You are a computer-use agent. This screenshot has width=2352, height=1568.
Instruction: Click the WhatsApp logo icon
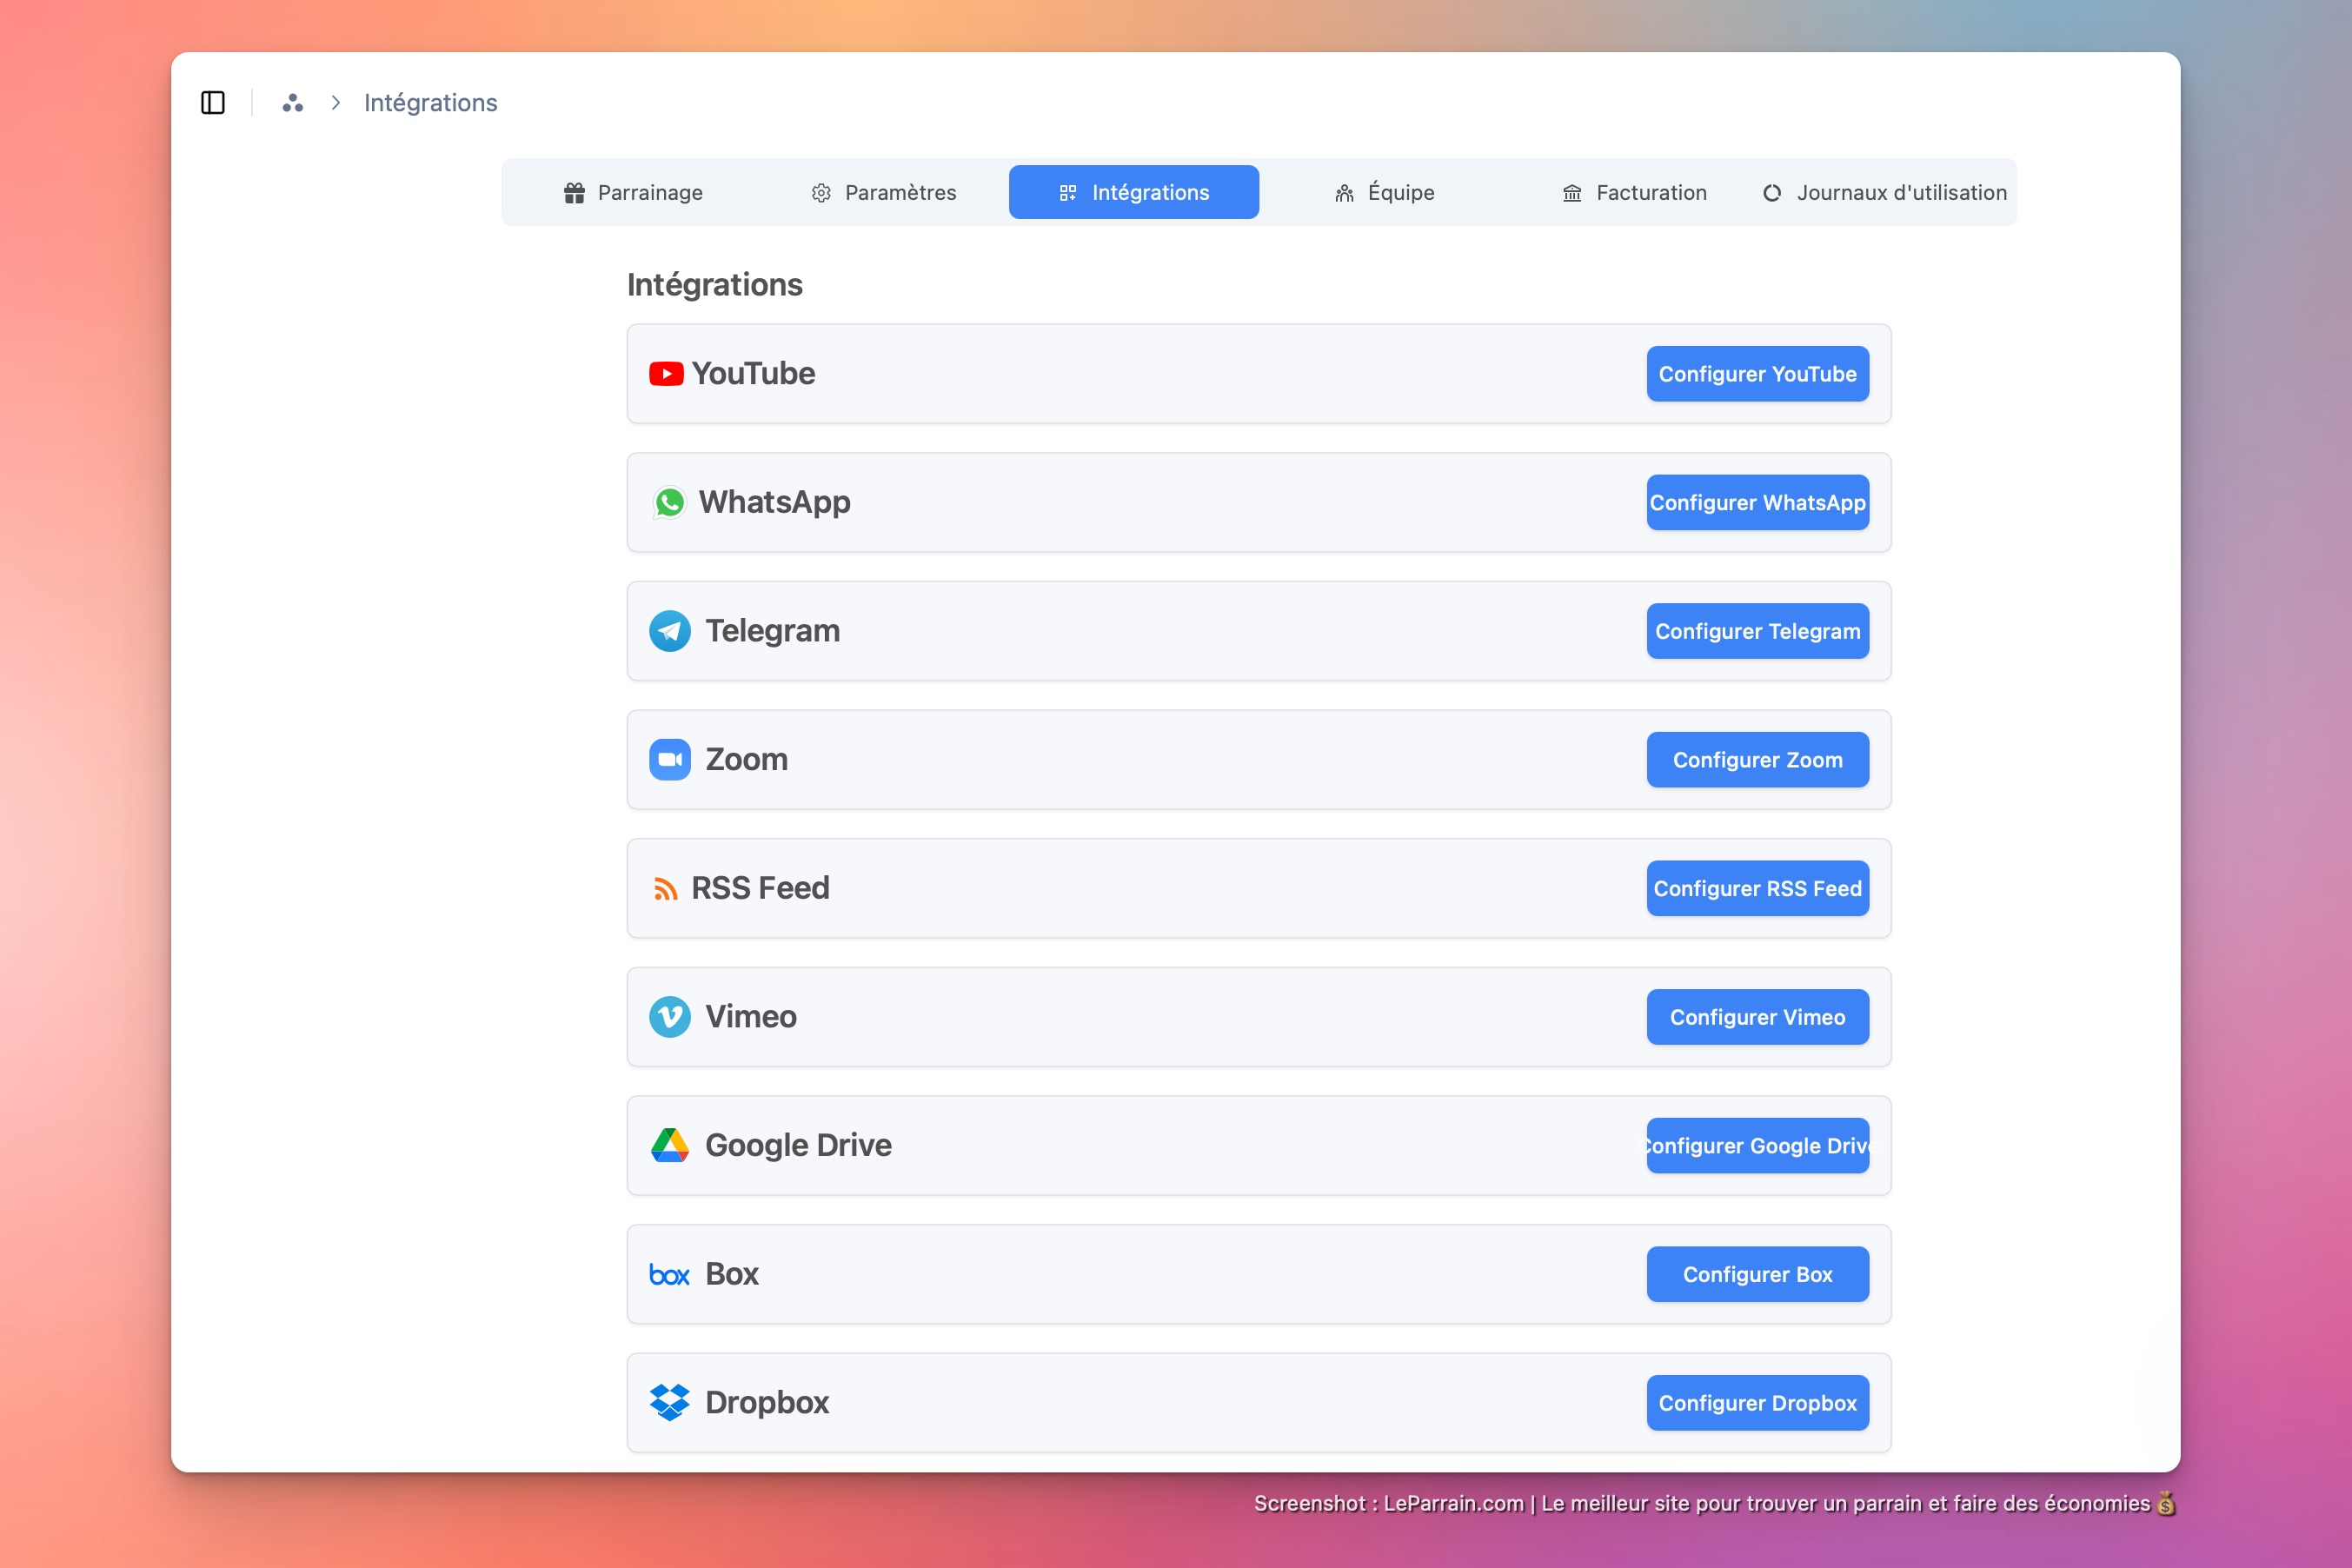pos(669,502)
